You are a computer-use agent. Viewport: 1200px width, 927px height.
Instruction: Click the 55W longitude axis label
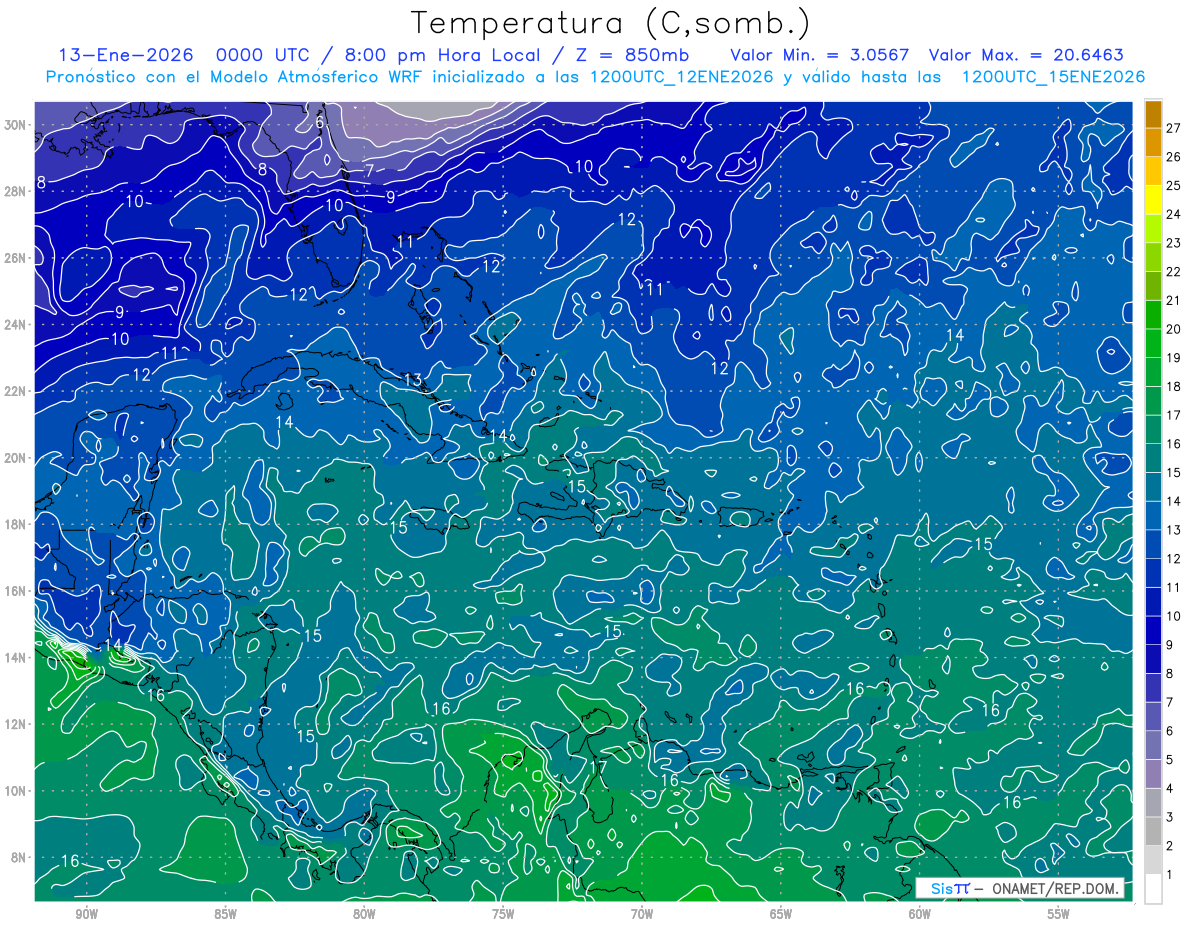1059,914
